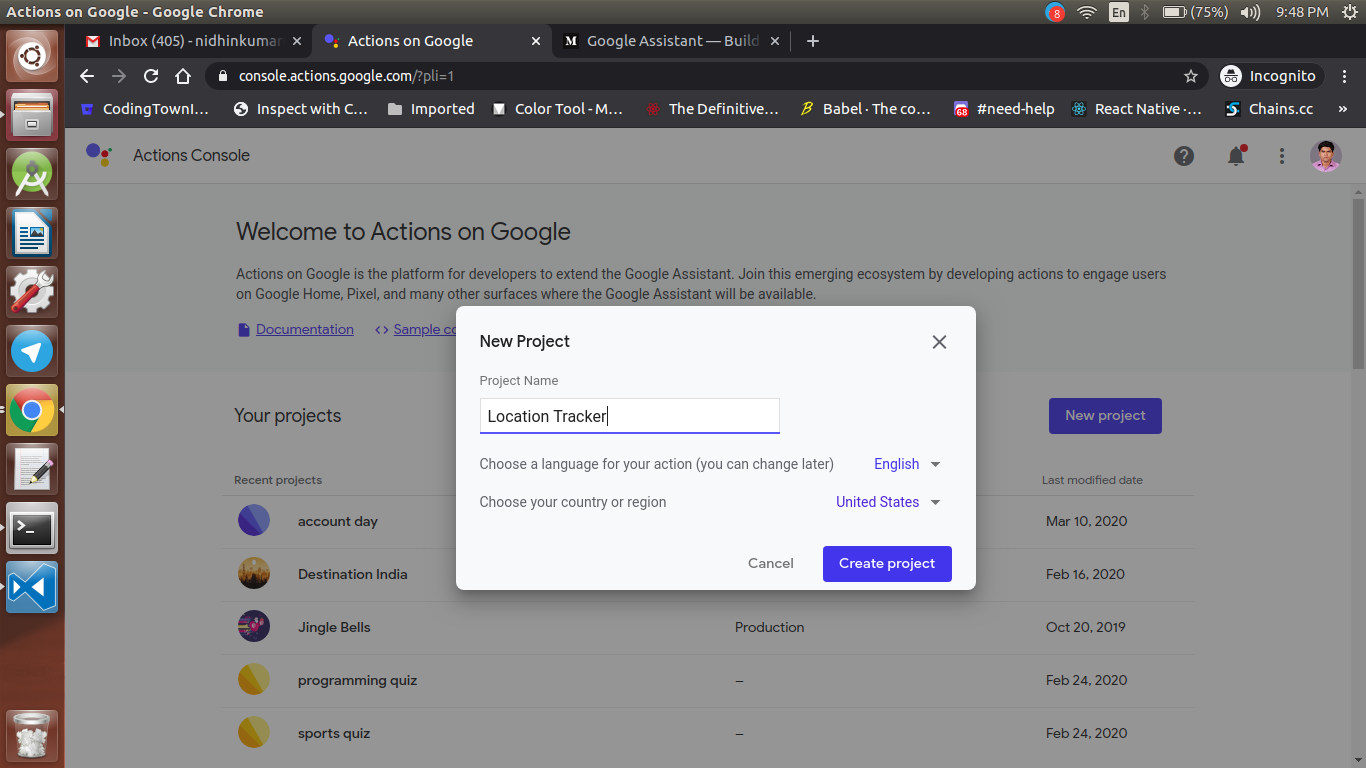
Task: Open Visual Studio Code from the dock
Action: pos(32,588)
